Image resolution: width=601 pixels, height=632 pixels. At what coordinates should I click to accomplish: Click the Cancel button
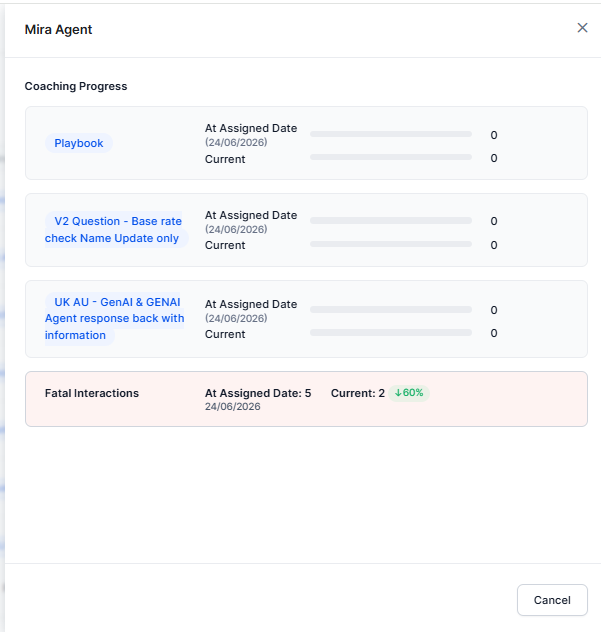[x=552, y=600]
